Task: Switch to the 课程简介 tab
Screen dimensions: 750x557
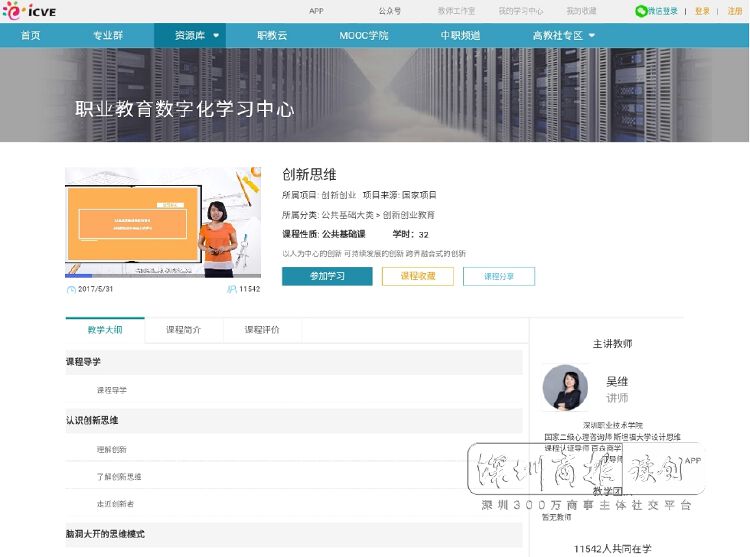Action: (x=183, y=329)
